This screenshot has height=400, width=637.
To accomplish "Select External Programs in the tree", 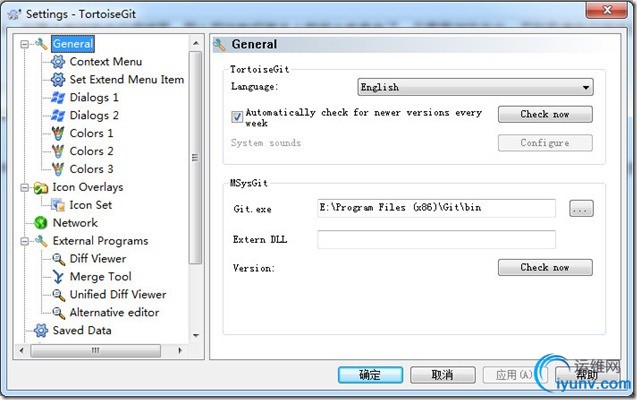I will point(100,241).
